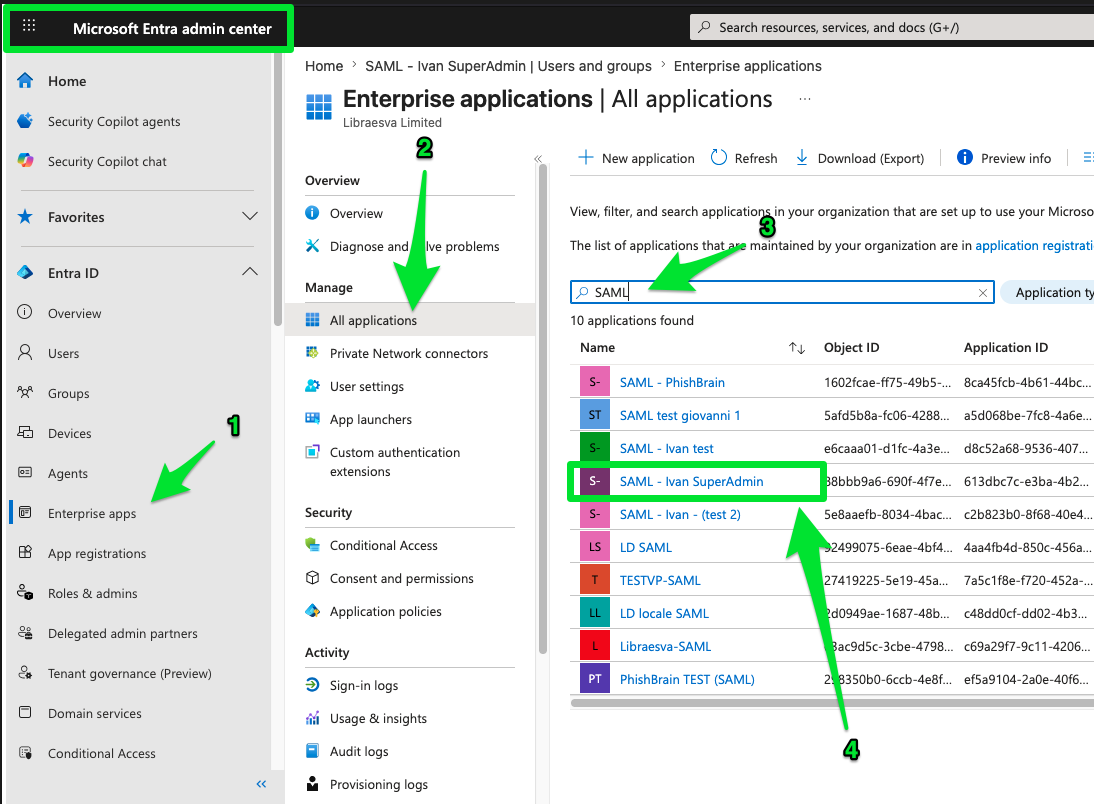Viewport: 1094px width, 804px height.
Task: Click the top resource search box
Action: 892,27
